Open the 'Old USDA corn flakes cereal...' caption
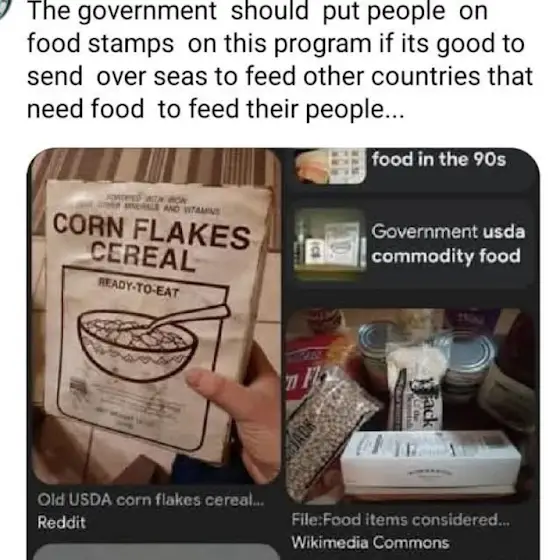The height and width of the screenshot is (560, 560). pyautogui.click(x=151, y=499)
